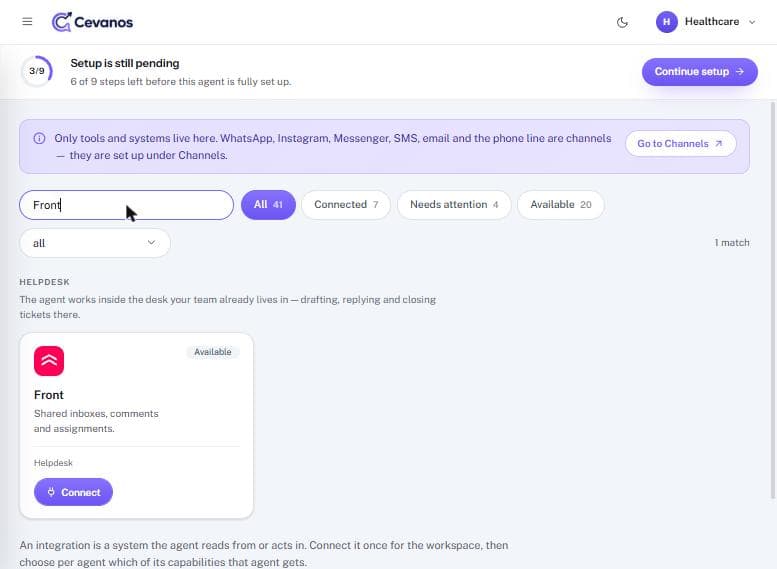Filter by Available integrations
The height and width of the screenshot is (569, 777).
pos(560,205)
